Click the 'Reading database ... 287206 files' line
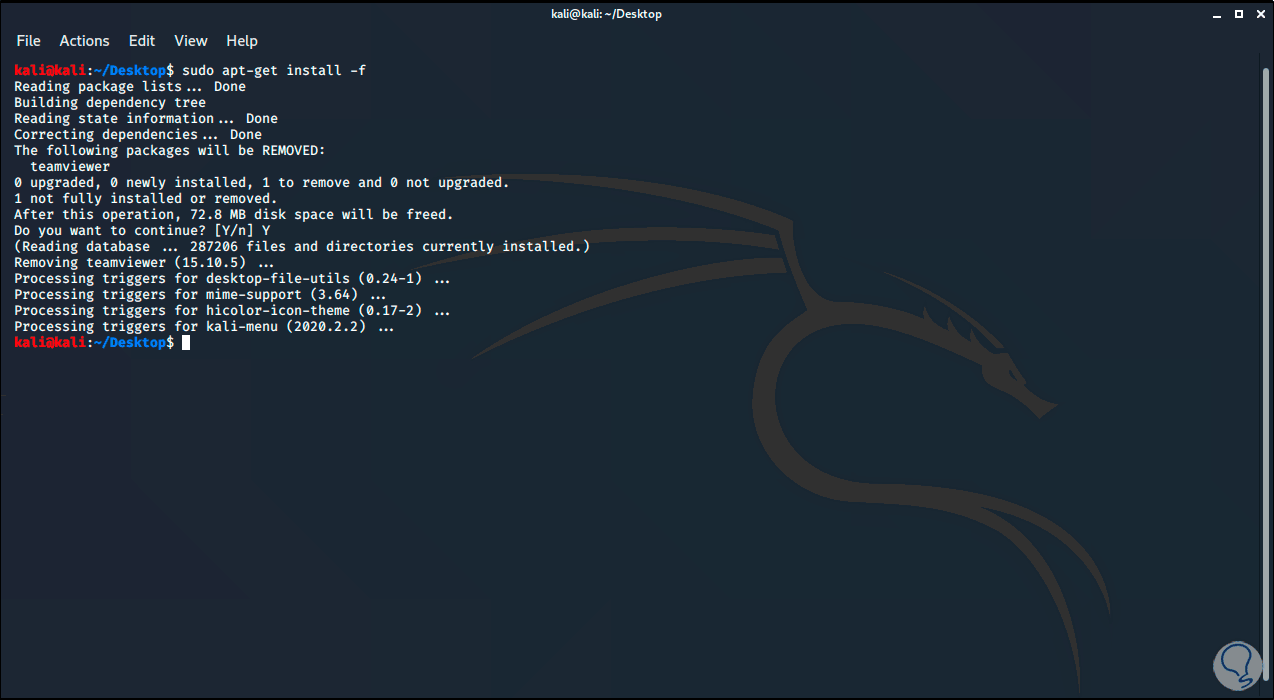This screenshot has height=700, width=1274. 302,246
